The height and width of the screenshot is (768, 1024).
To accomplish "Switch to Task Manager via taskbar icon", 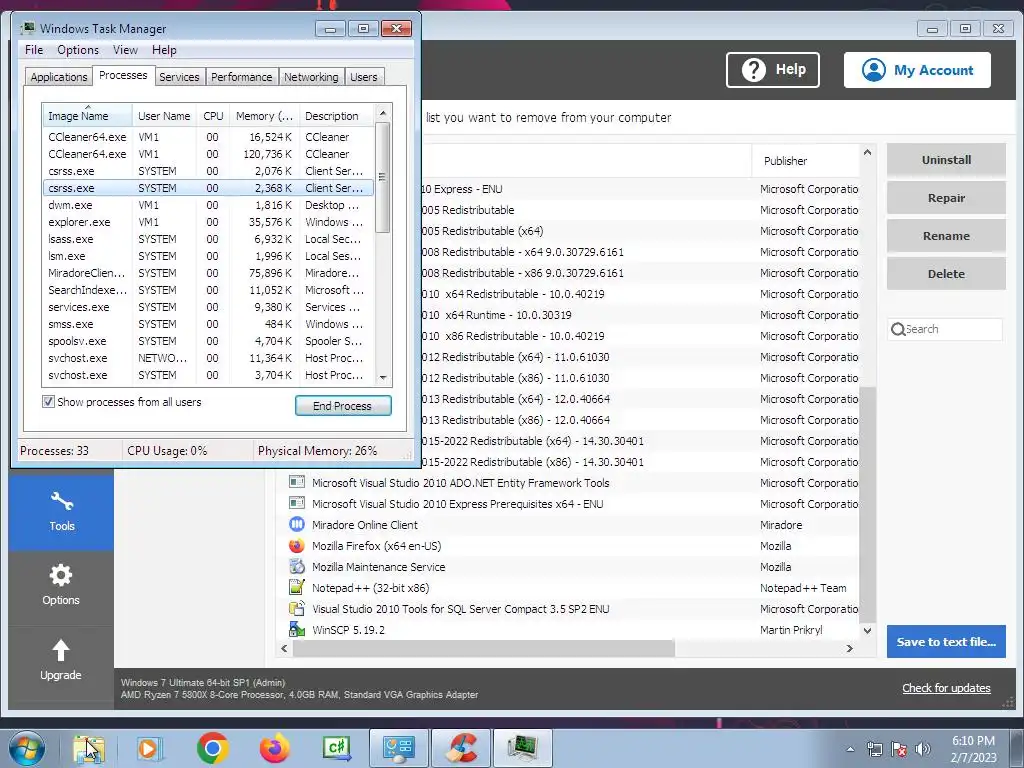I will 523,748.
